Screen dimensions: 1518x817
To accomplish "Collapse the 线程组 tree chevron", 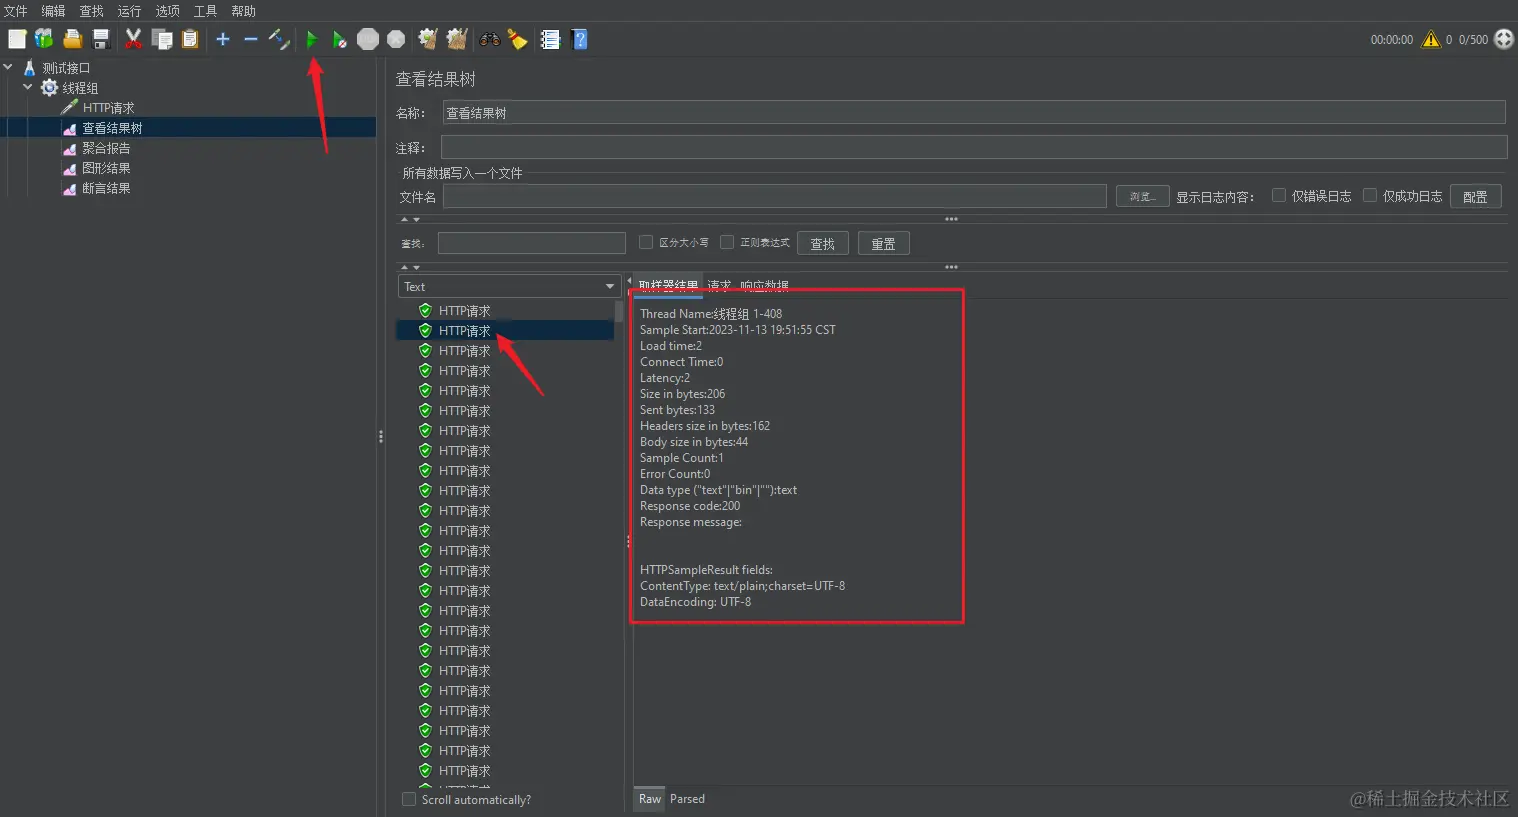I will pyautogui.click(x=27, y=87).
